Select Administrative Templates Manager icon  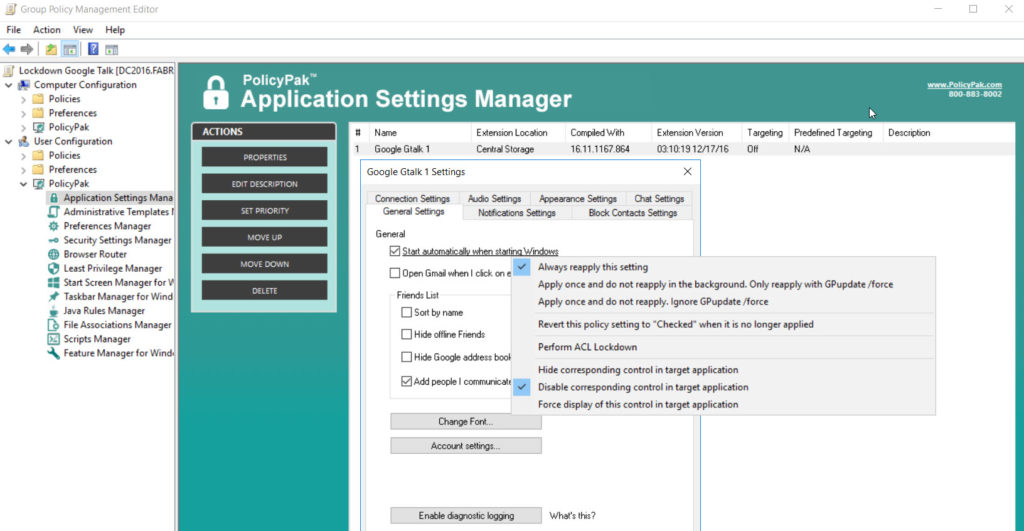click(x=54, y=212)
